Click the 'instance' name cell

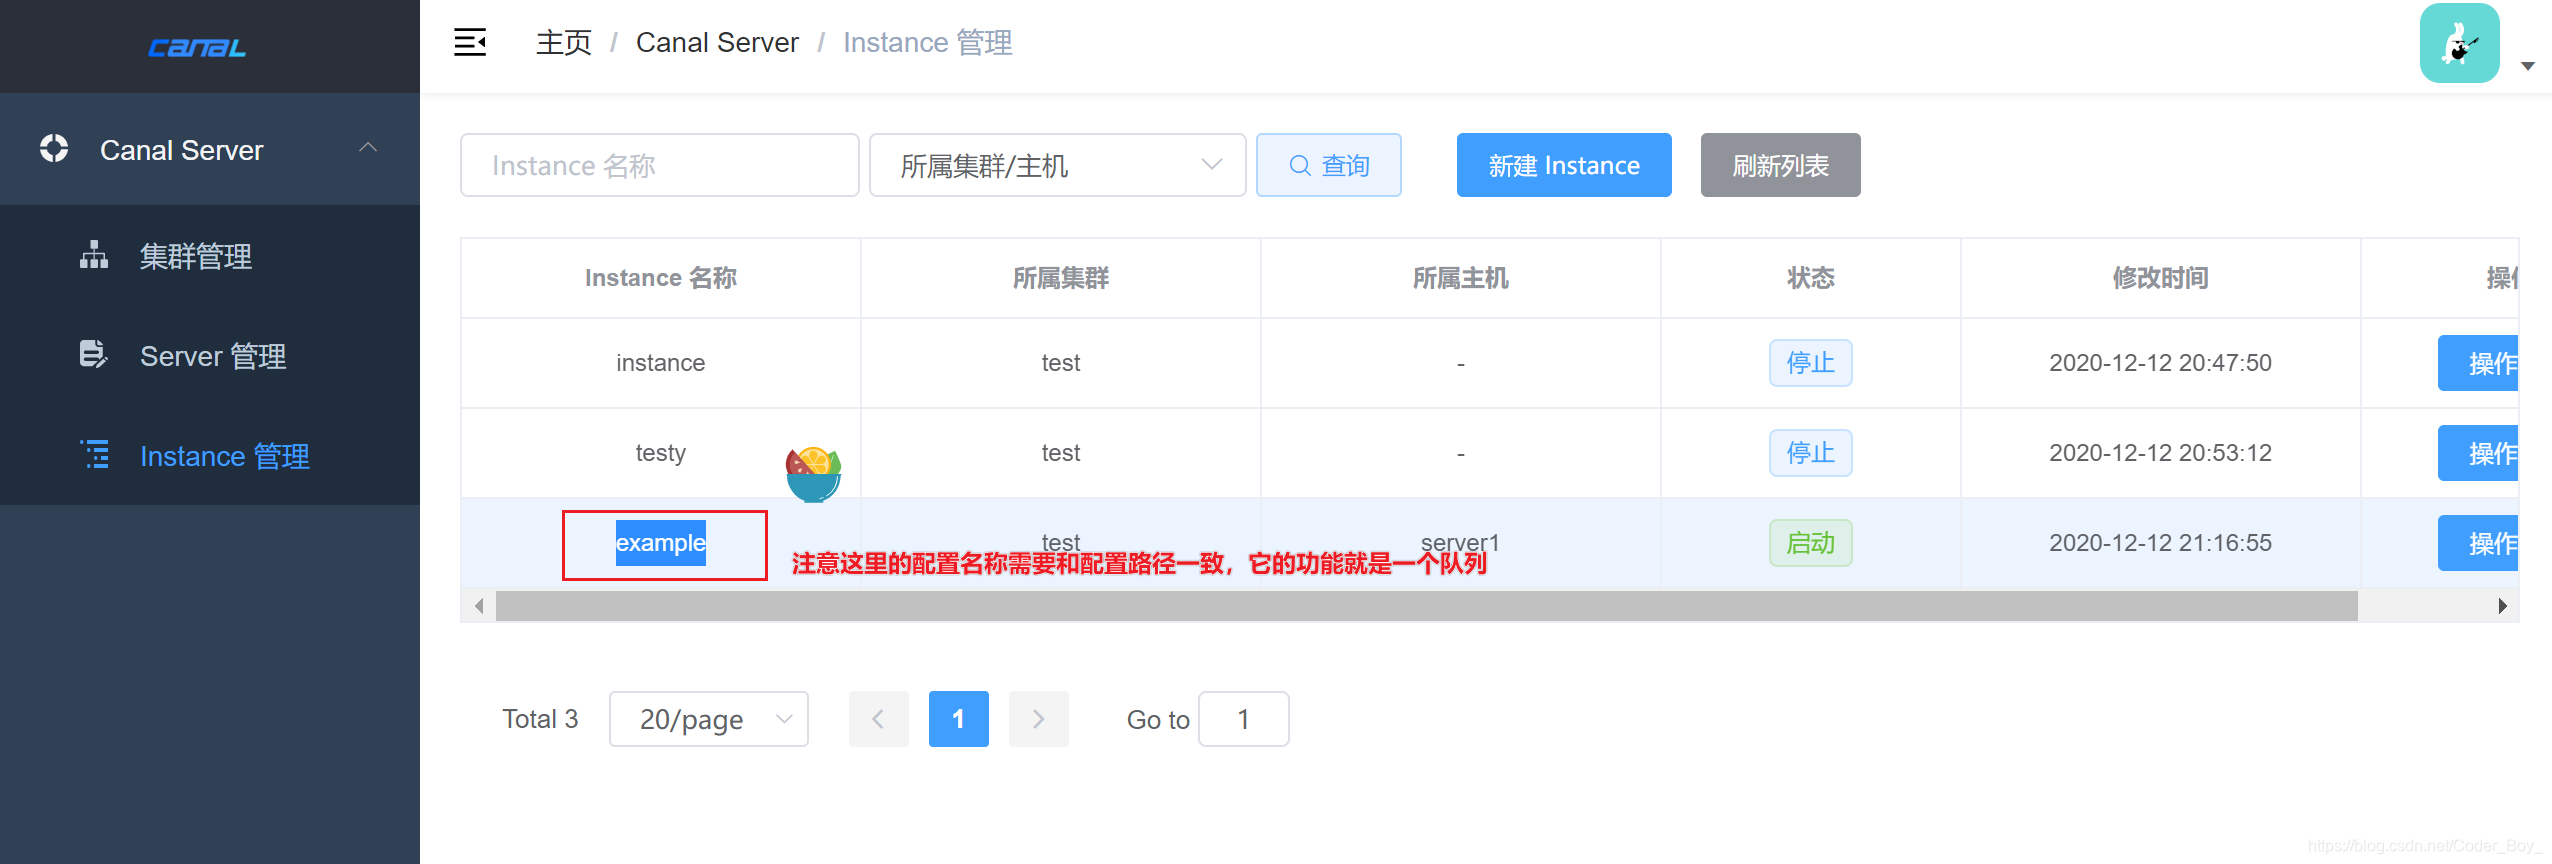pos(660,363)
